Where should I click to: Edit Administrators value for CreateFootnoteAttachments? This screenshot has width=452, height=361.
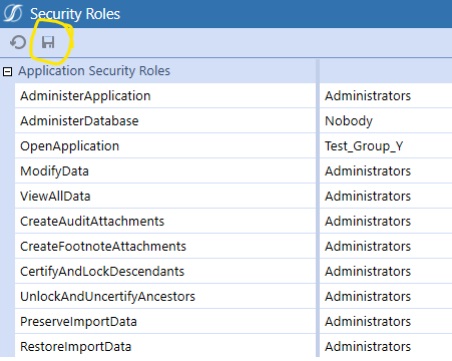point(386,246)
